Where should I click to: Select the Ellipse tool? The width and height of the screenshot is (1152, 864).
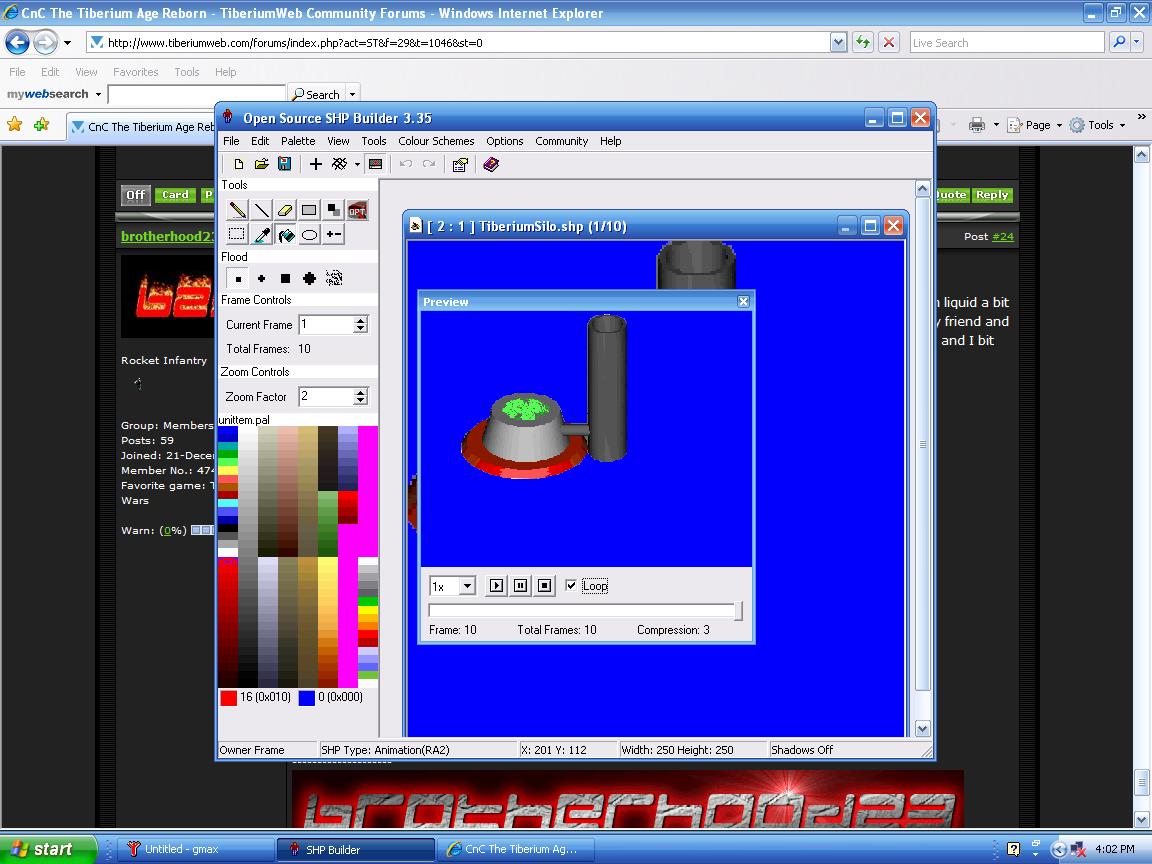[x=309, y=234]
